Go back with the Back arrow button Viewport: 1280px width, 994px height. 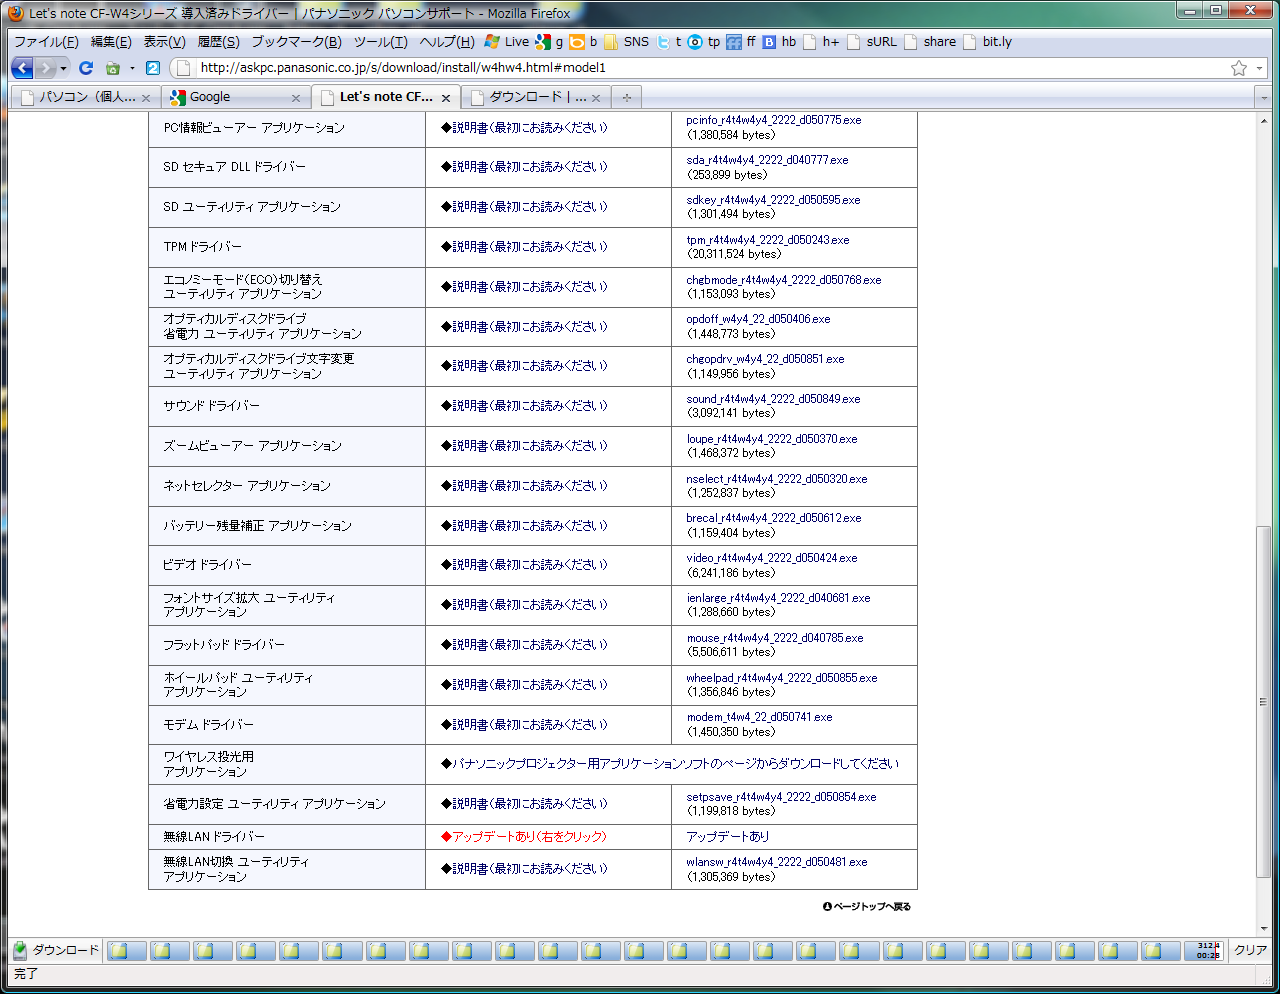pyautogui.click(x=22, y=68)
